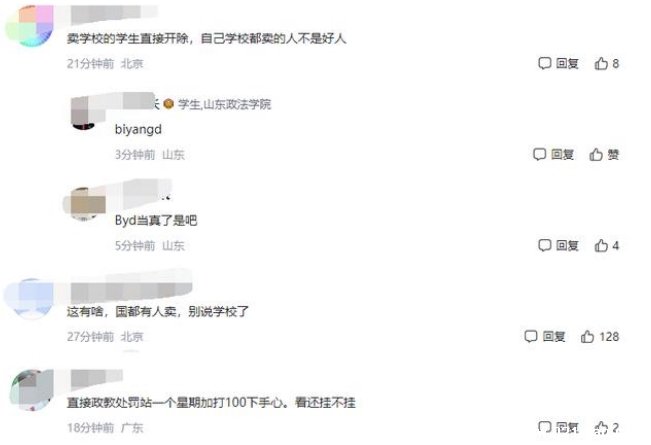Click reply bubble on 'biyangd' comment
Viewport: 651px width, 445px height.
click(539, 154)
